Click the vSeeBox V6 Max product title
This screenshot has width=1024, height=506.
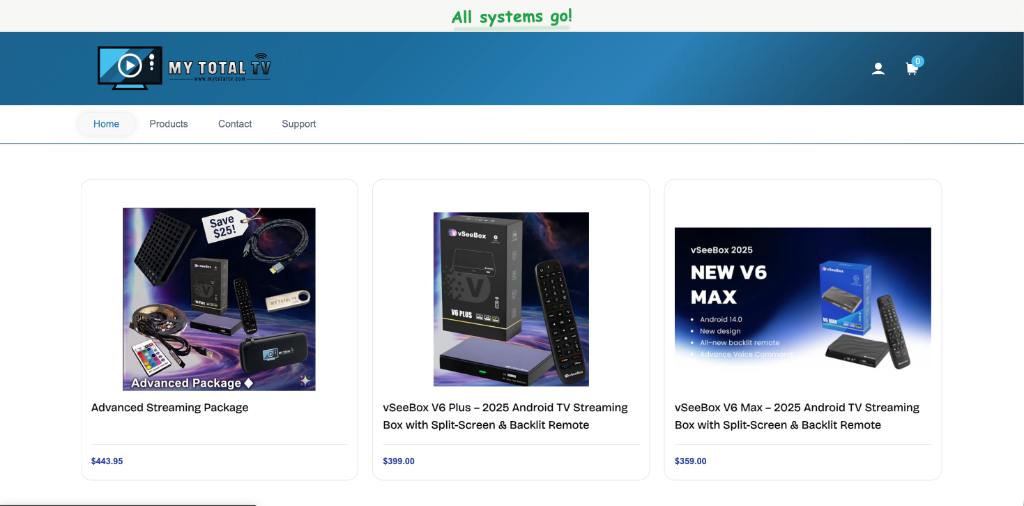797,417
